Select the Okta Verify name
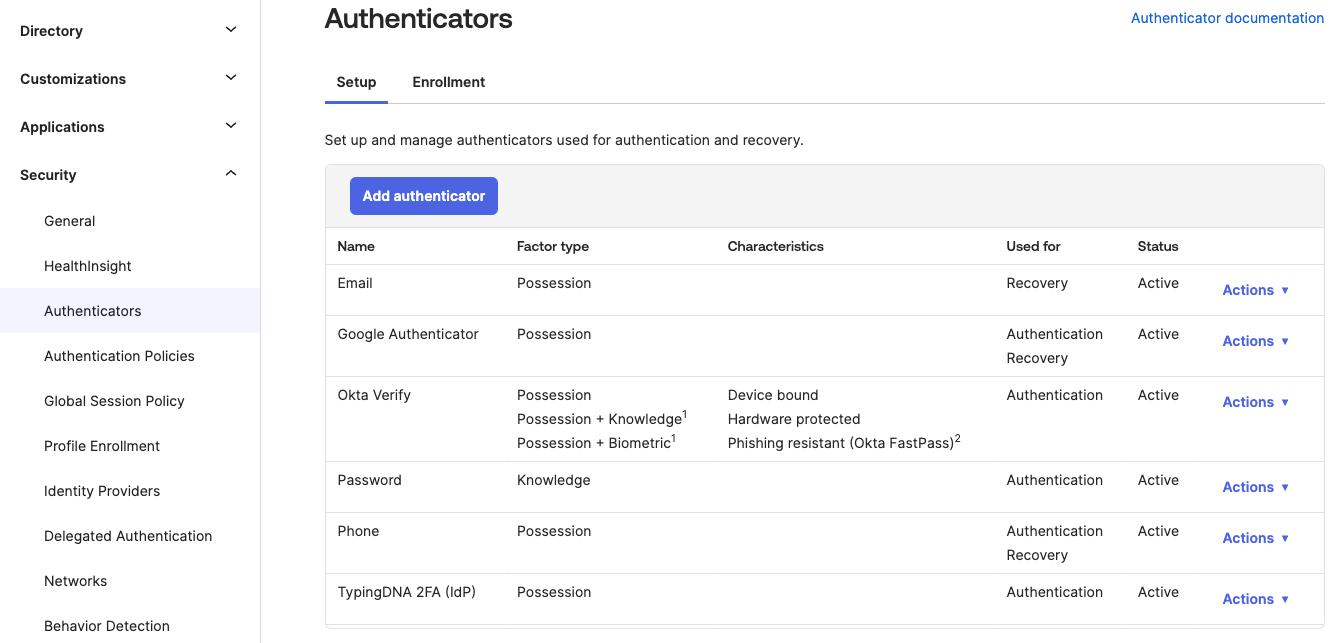 [x=374, y=395]
